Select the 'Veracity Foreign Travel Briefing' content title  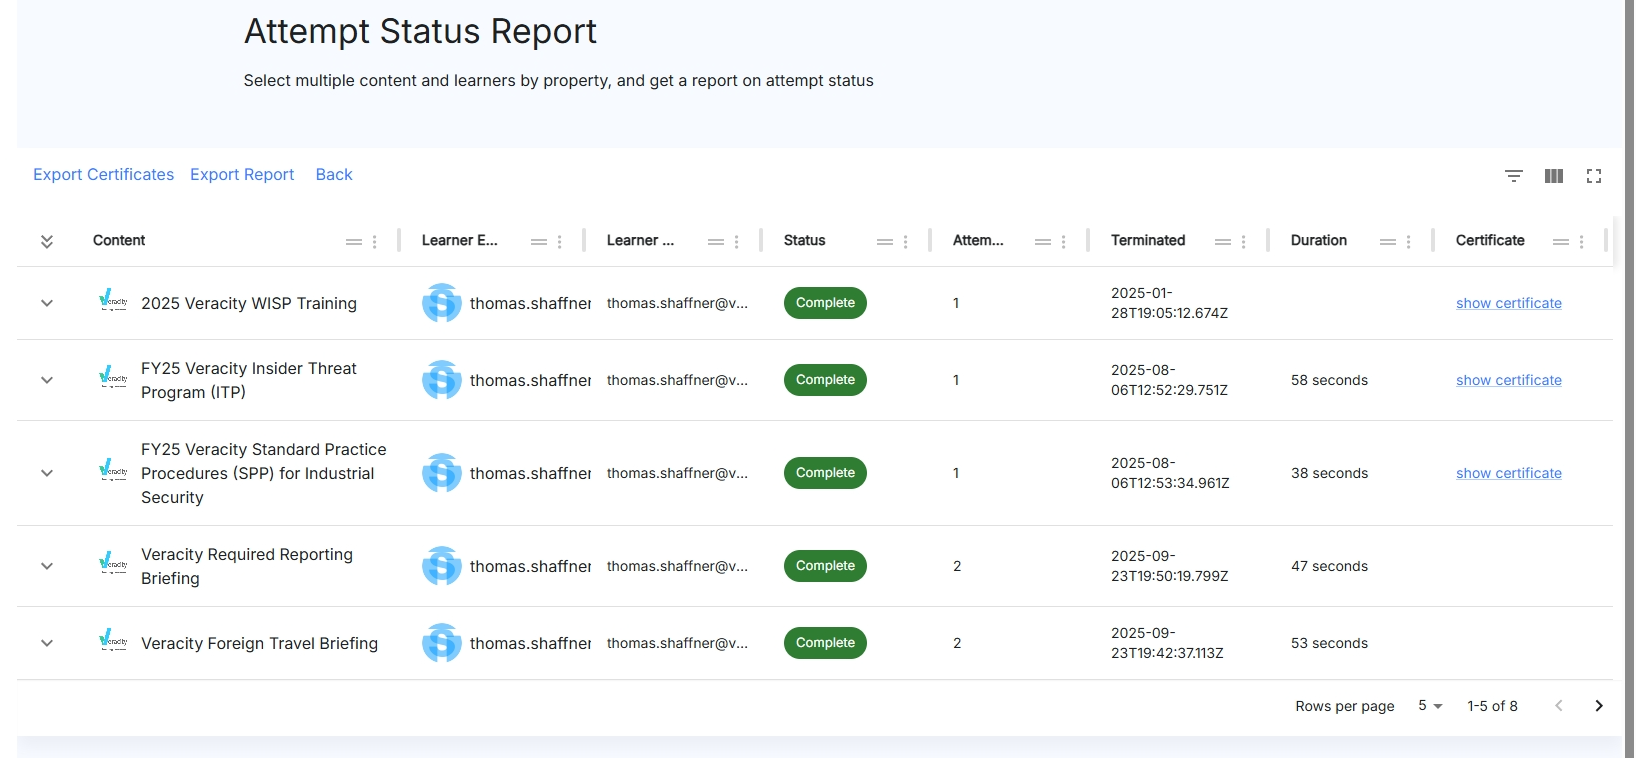pyautogui.click(x=260, y=643)
